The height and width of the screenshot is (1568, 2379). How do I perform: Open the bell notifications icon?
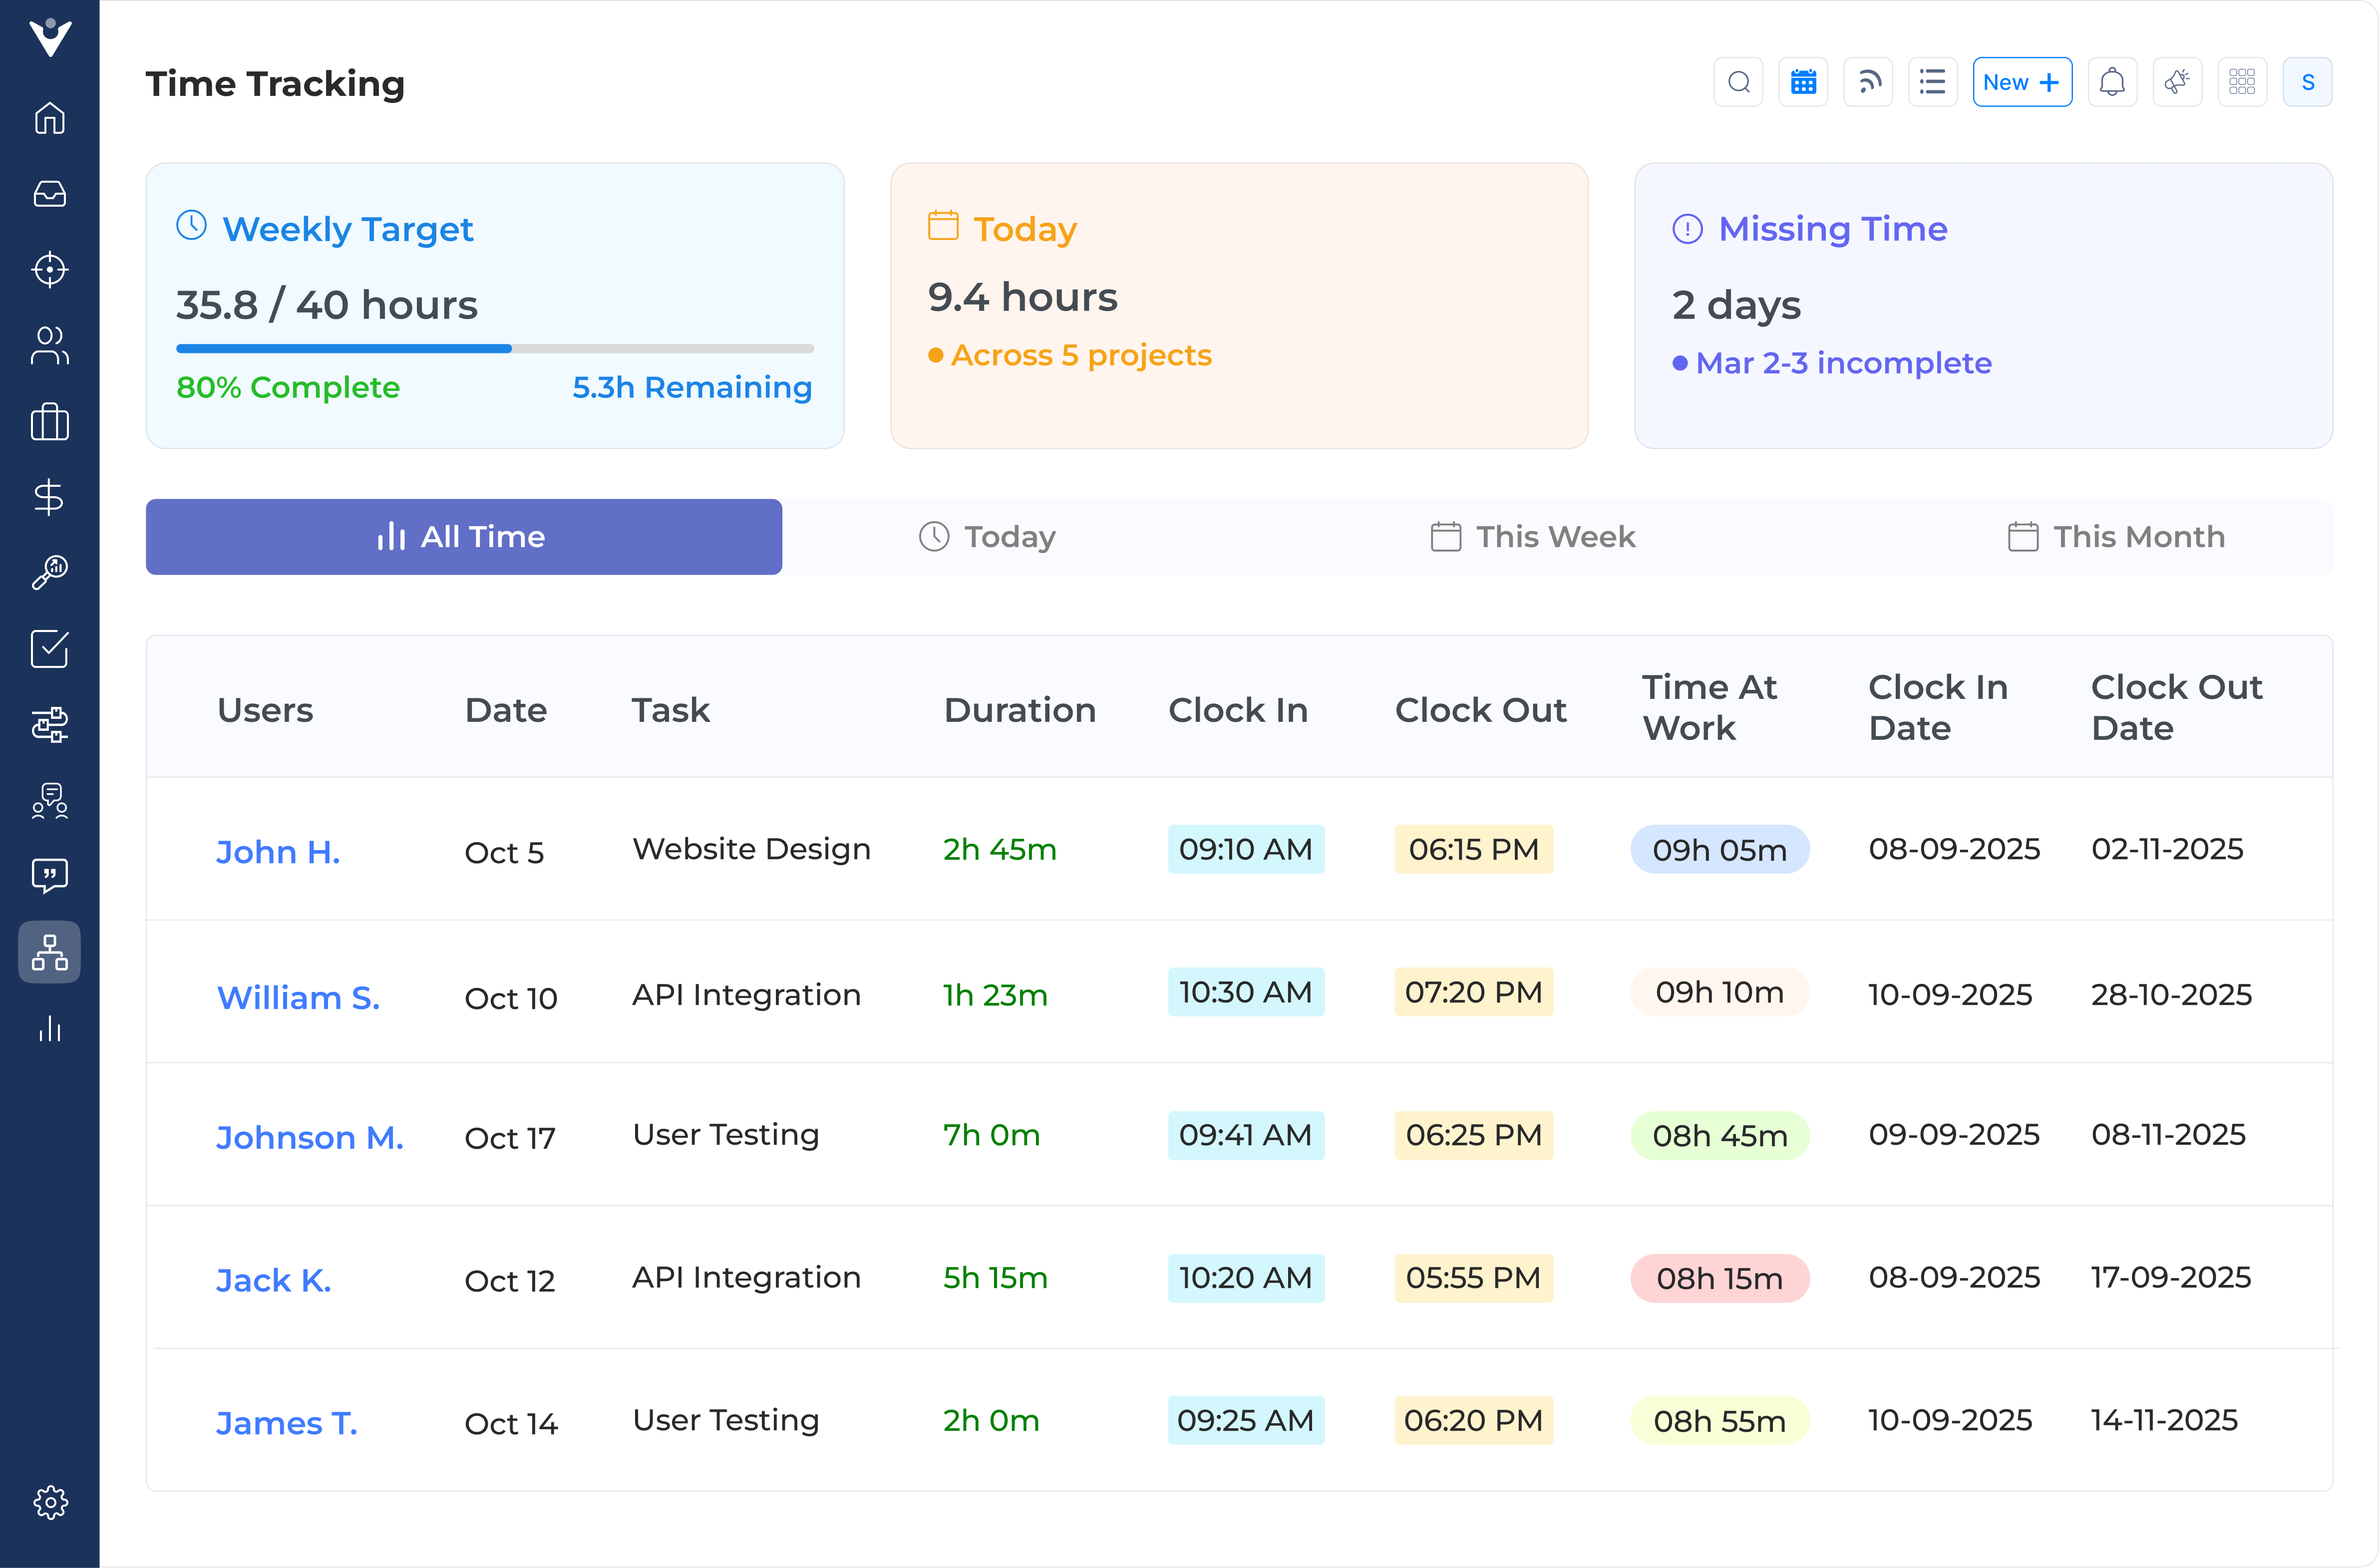coord(2113,81)
